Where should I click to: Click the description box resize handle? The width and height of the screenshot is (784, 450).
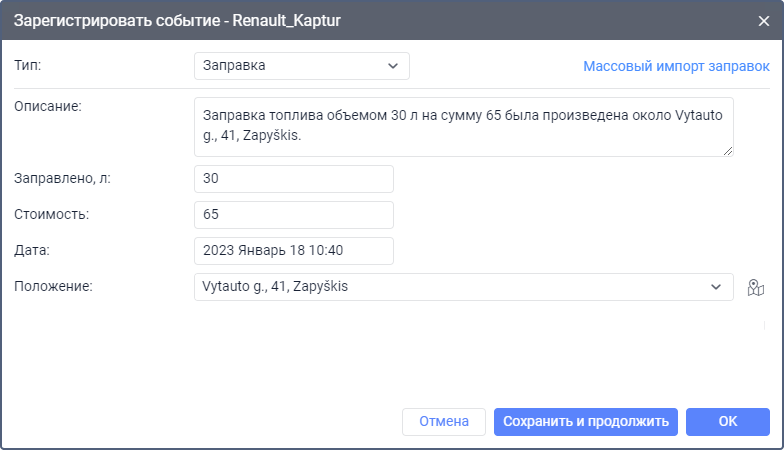[x=728, y=150]
